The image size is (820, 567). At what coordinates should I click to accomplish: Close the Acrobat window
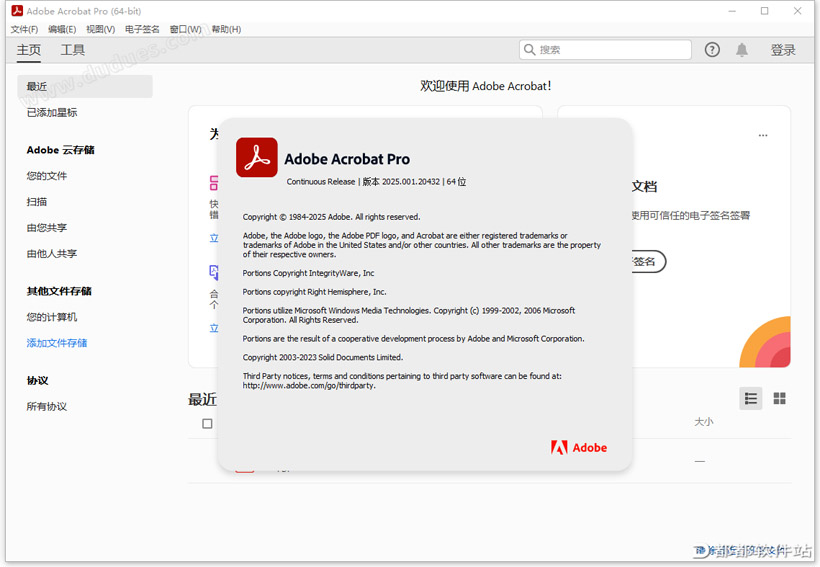pos(798,11)
